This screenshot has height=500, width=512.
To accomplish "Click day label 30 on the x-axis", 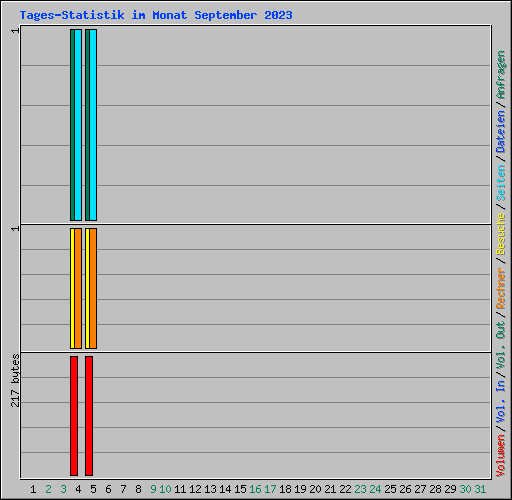I will click(x=465, y=489).
